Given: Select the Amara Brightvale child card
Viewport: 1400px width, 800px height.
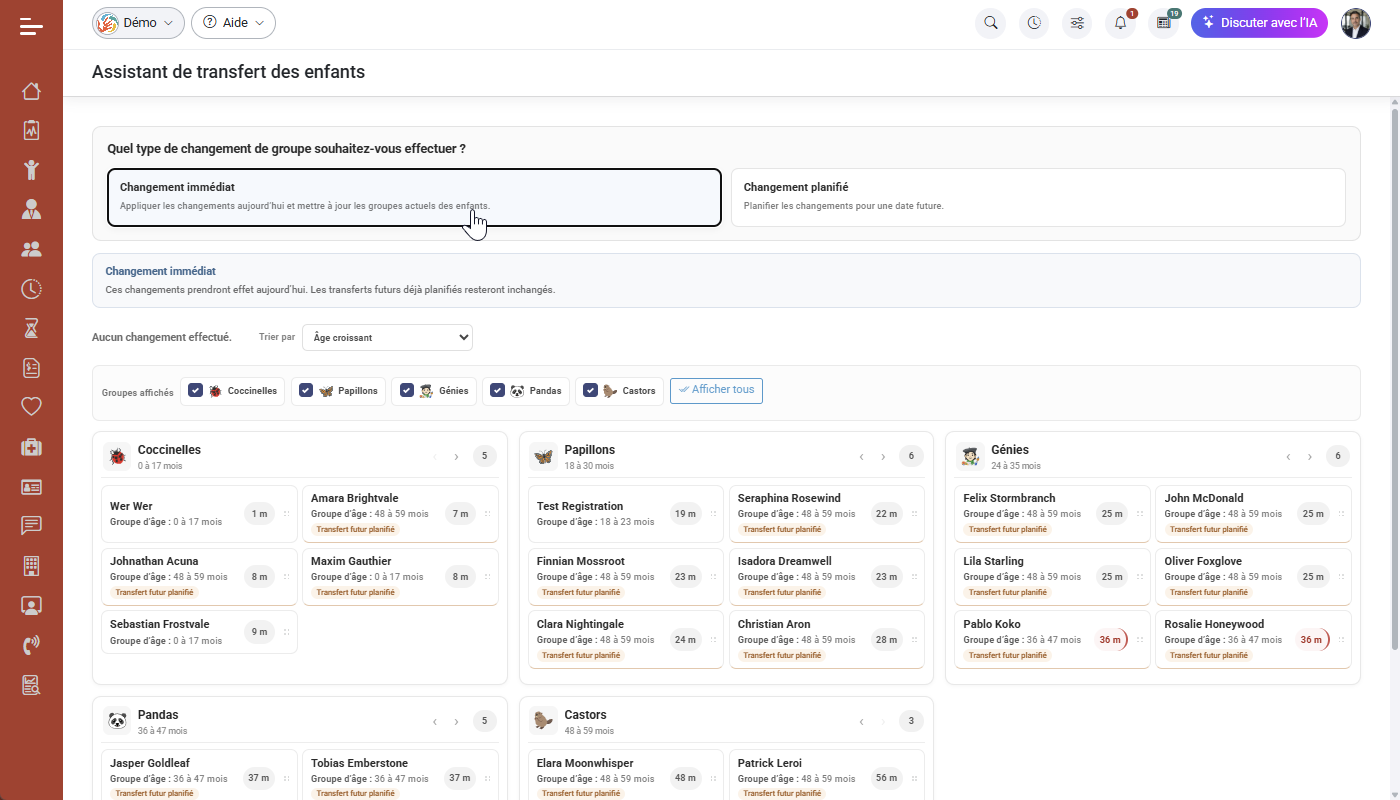Looking at the screenshot, I should 400,514.
